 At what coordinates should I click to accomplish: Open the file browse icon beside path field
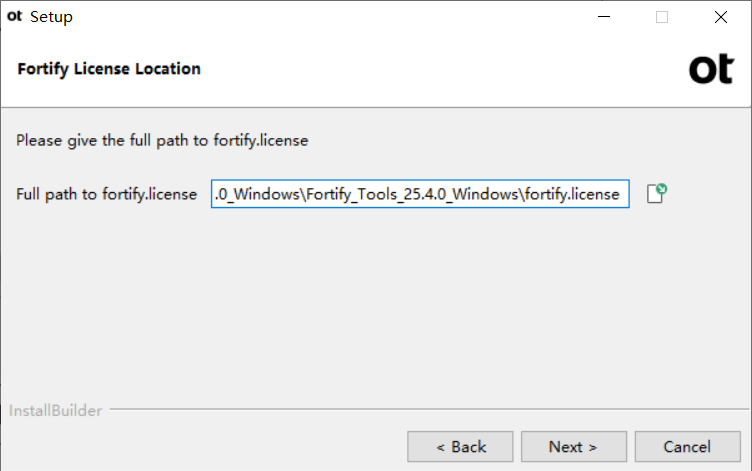pyautogui.click(x=657, y=194)
